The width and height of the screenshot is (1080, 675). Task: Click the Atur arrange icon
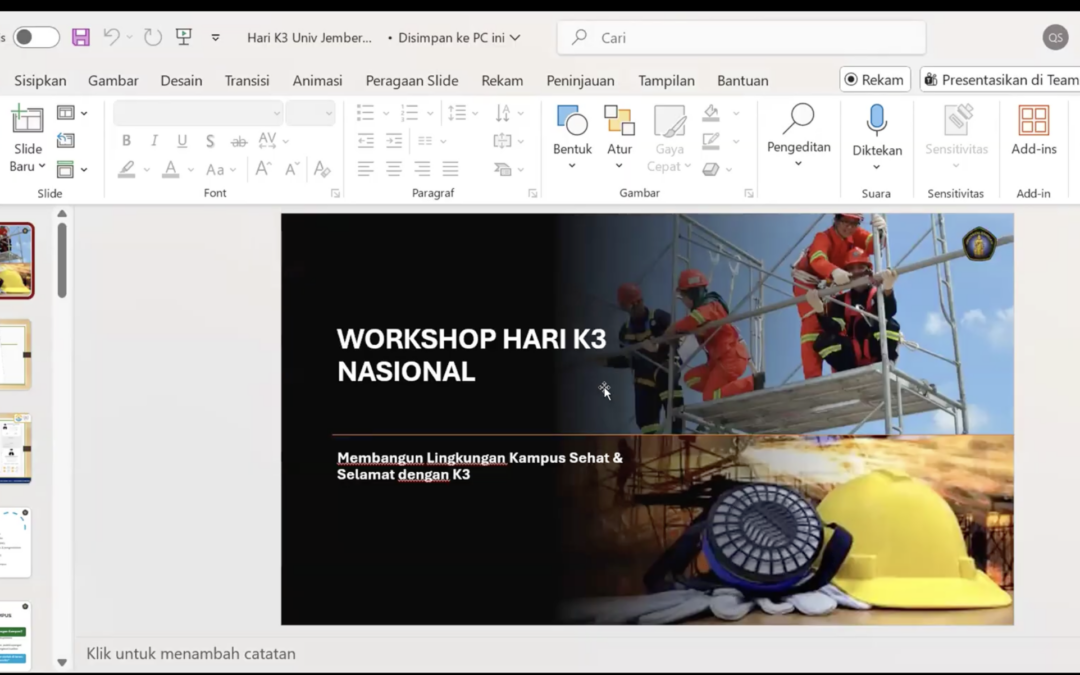pyautogui.click(x=619, y=122)
